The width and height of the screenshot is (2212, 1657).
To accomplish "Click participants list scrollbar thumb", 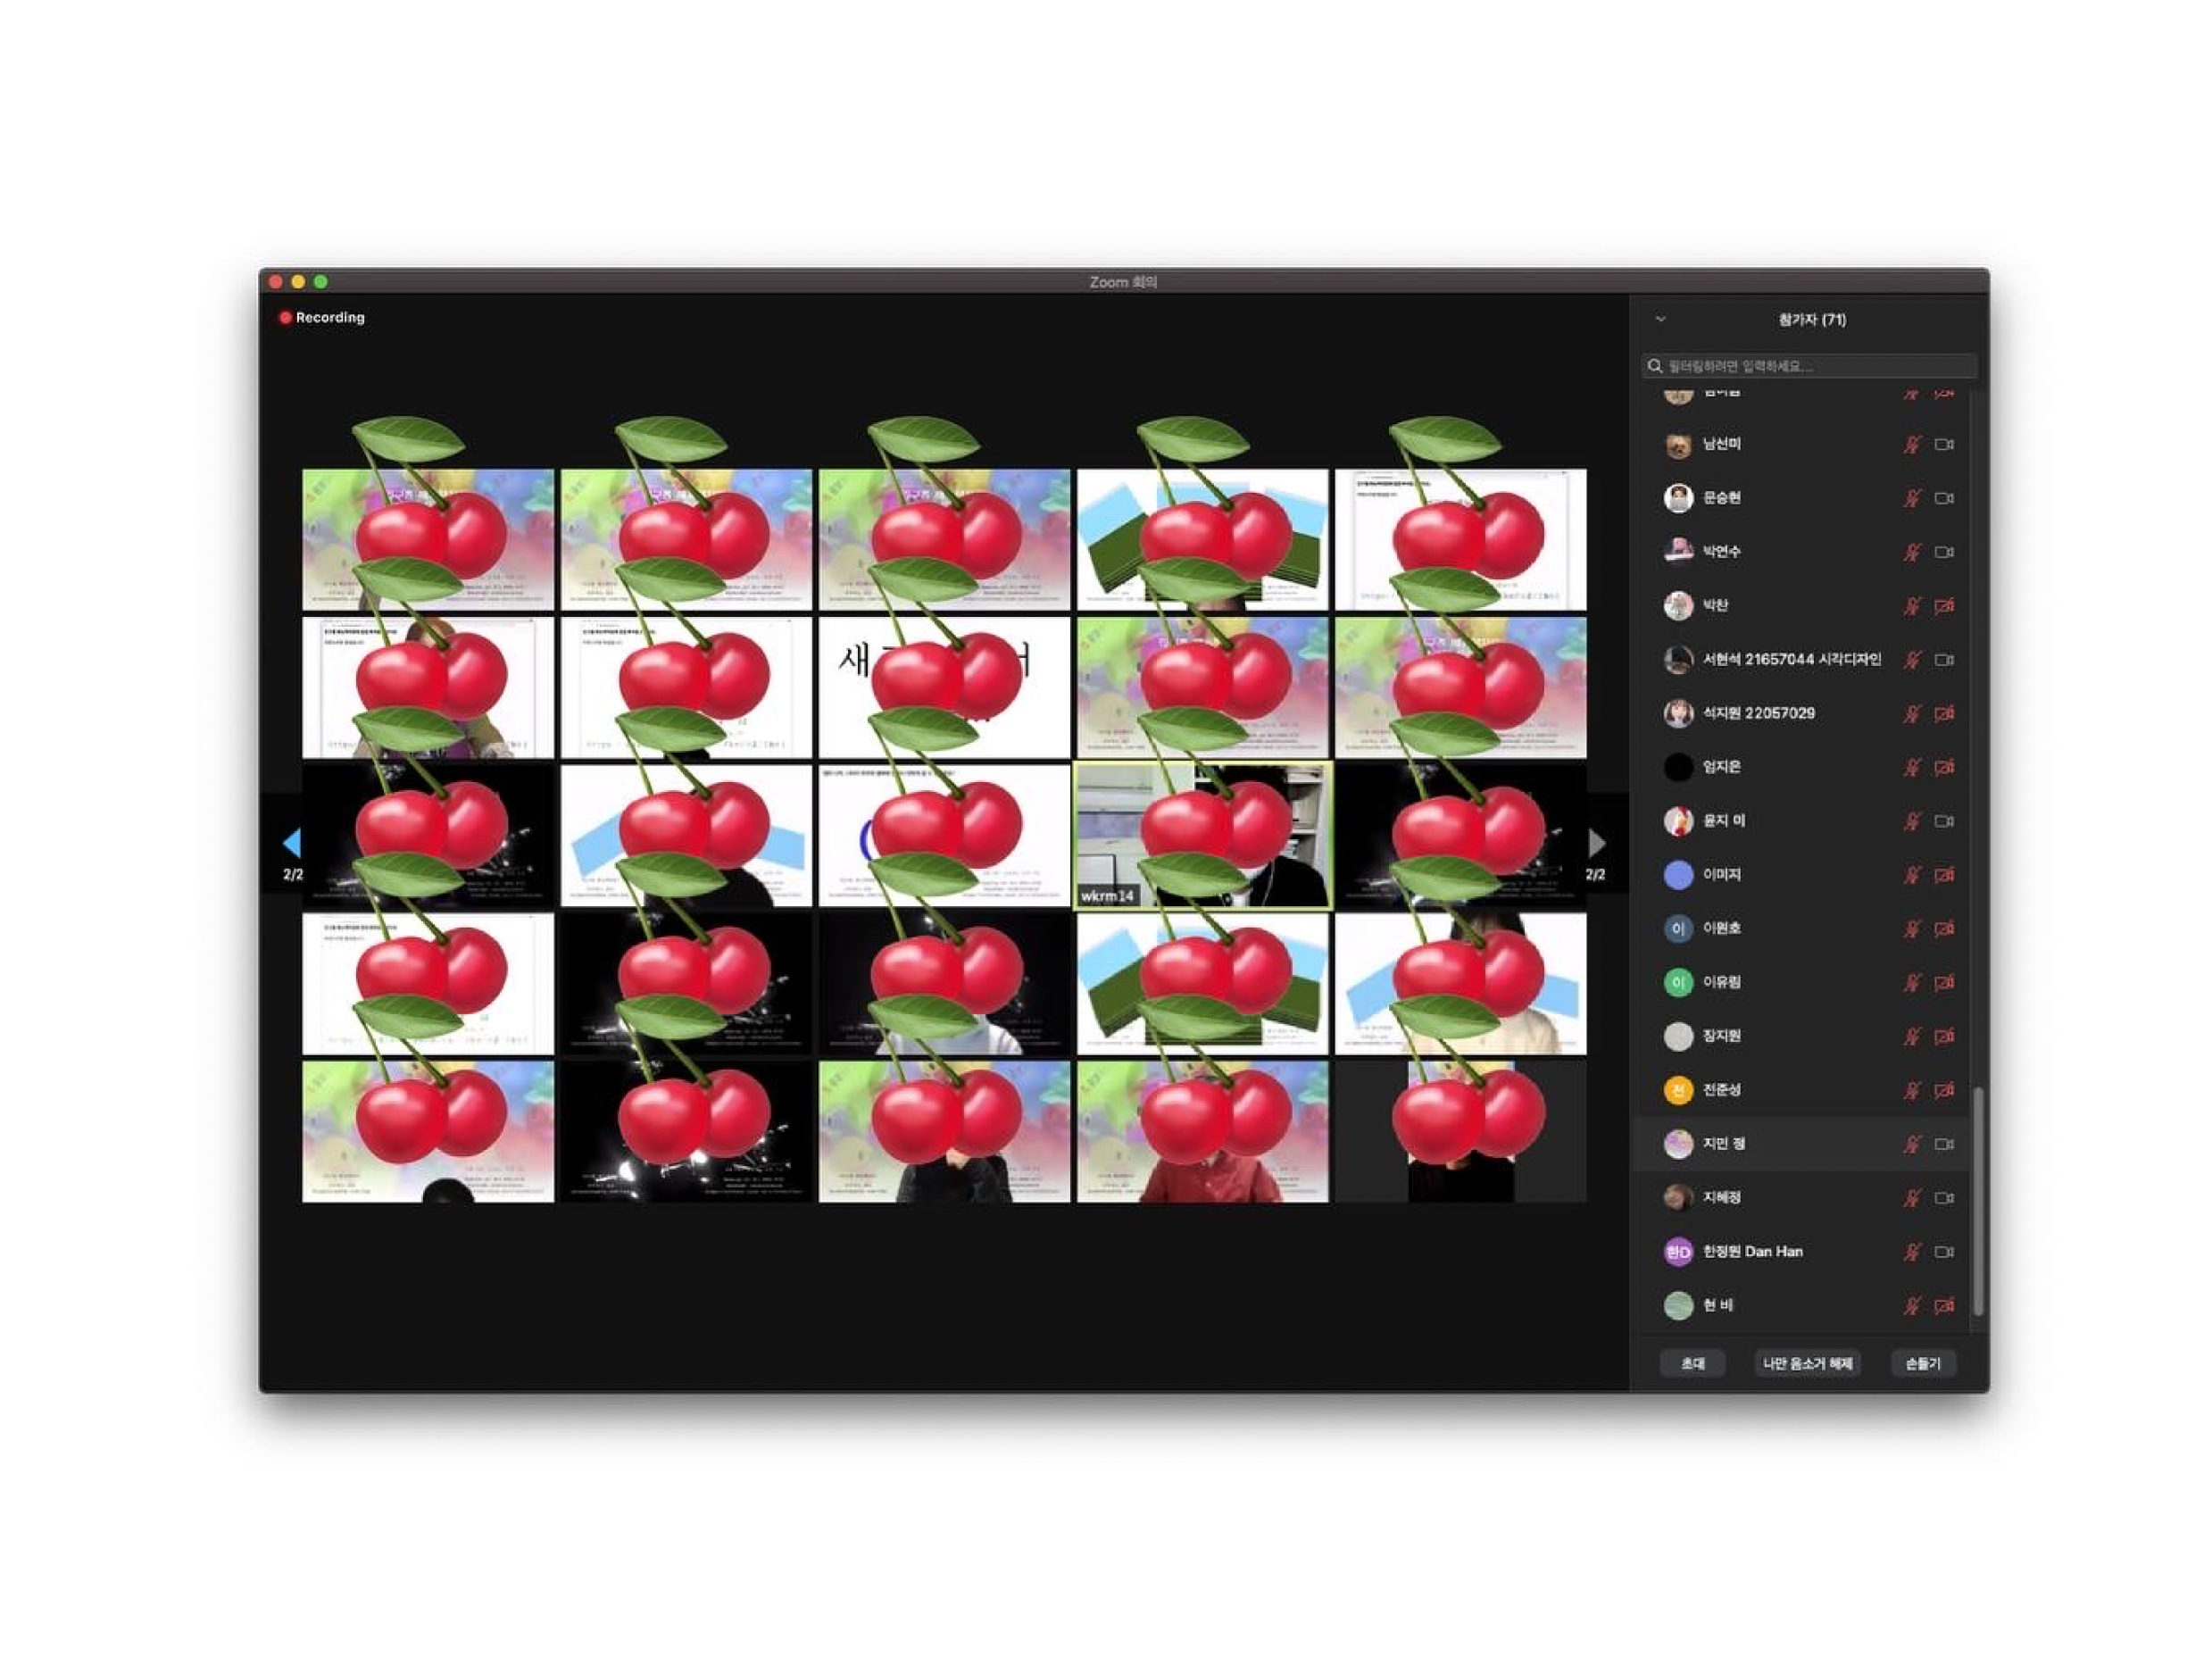I will (x=1977, y=1200).
